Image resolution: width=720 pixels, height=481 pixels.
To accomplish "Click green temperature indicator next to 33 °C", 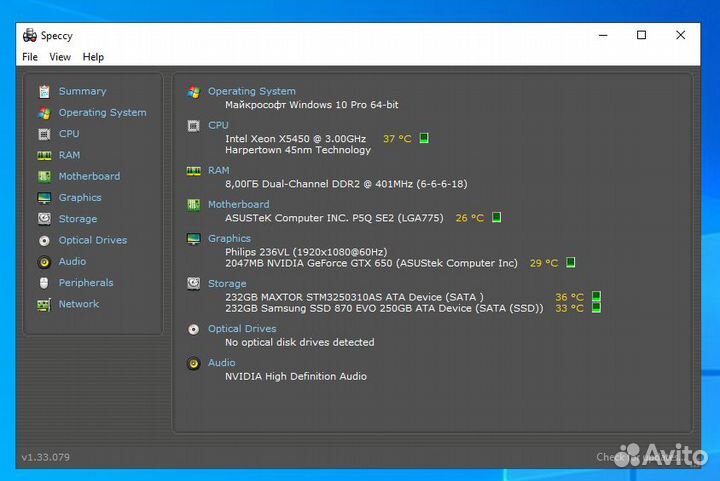I will click(x=596, y=308).
